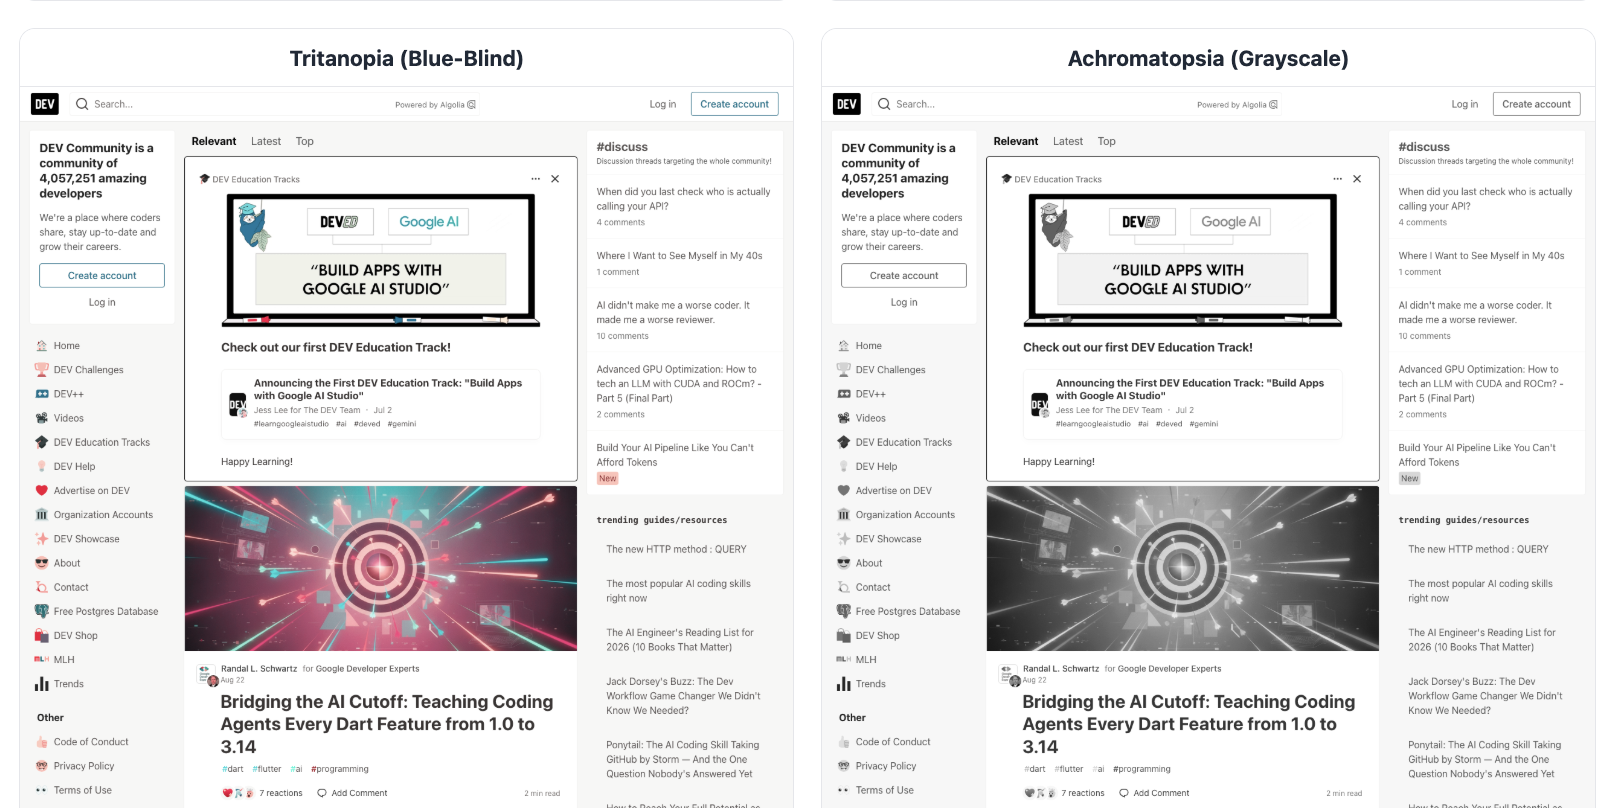
Task: Open 'Randal L. Schwartz' author link in Tritanopia
Action: (259, 669)
